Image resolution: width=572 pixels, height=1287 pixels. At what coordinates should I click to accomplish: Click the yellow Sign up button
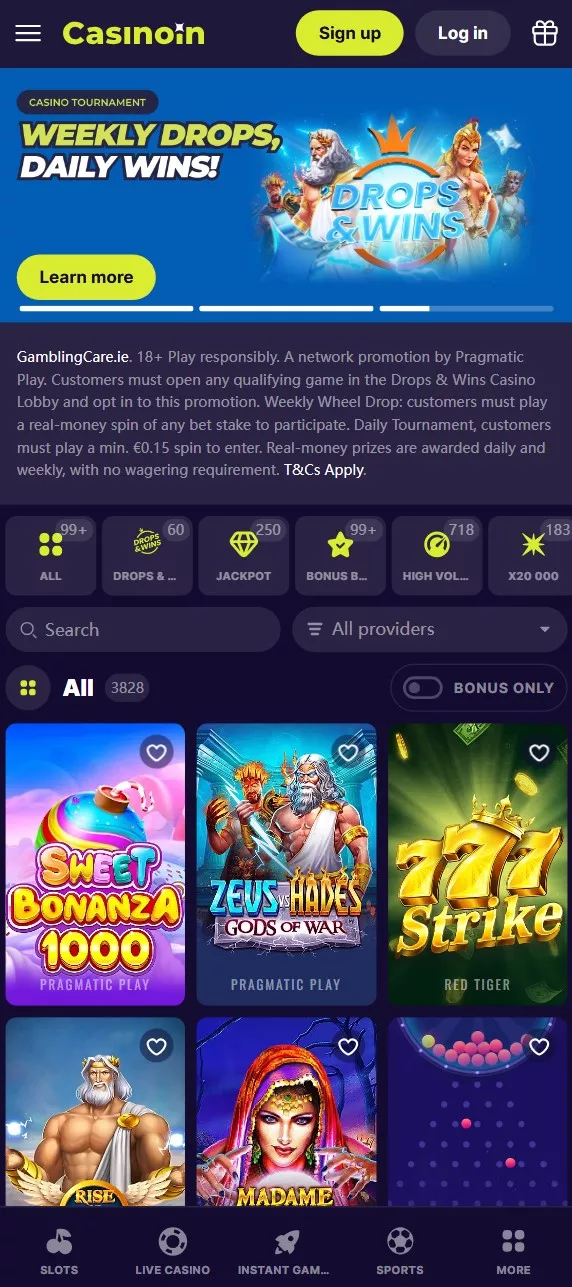coord(349,33)
